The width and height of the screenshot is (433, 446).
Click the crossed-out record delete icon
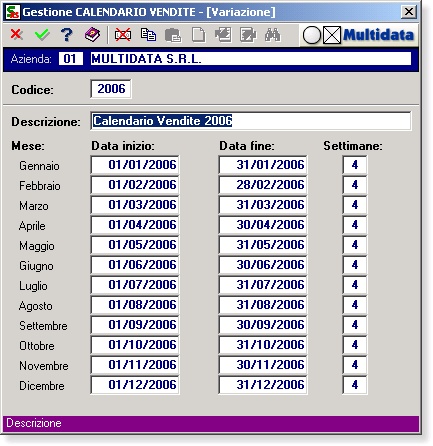tap(123, 35)
